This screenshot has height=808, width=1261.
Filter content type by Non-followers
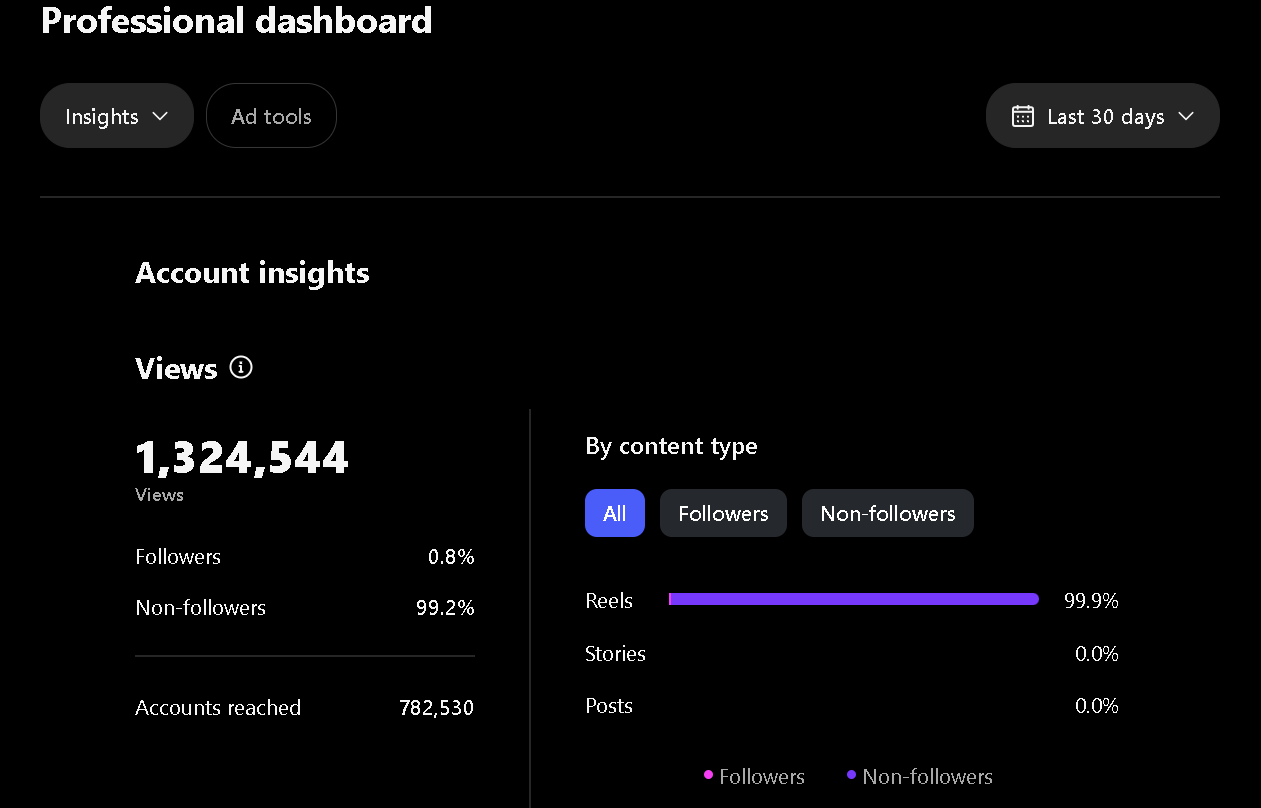887,513
